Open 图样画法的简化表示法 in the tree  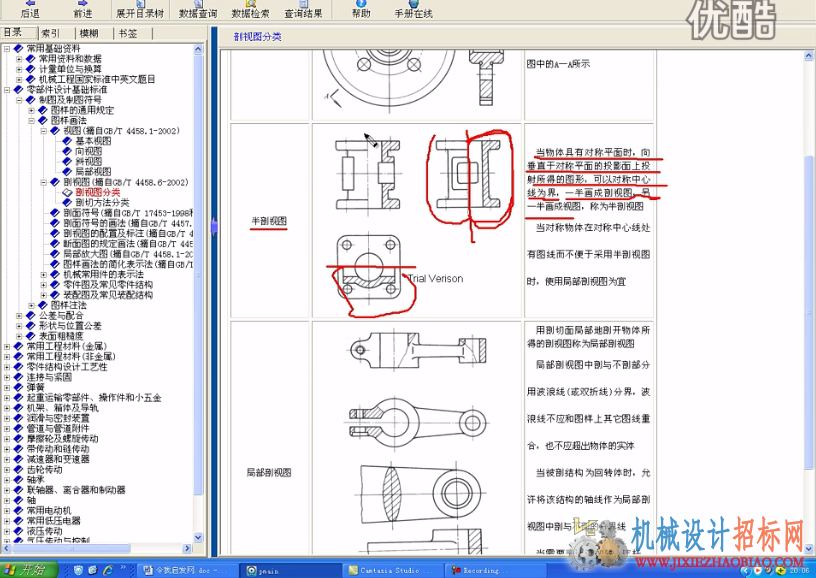click(x=128, y=264)
